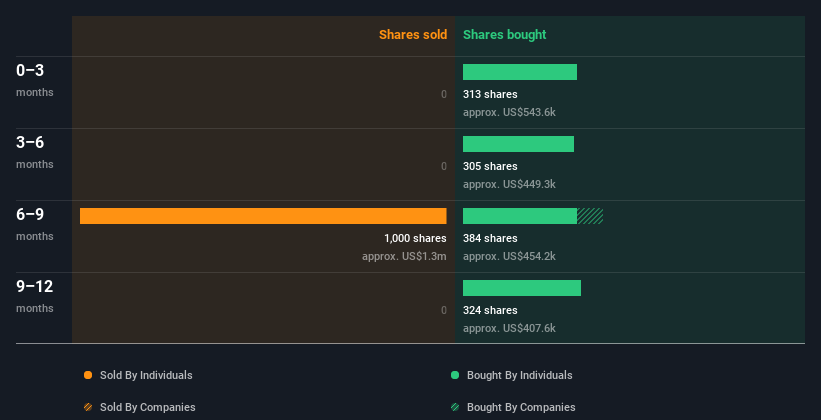
Task: Select the 0–3 months row label
Action: pyautogui.click(x=35, y=80)
